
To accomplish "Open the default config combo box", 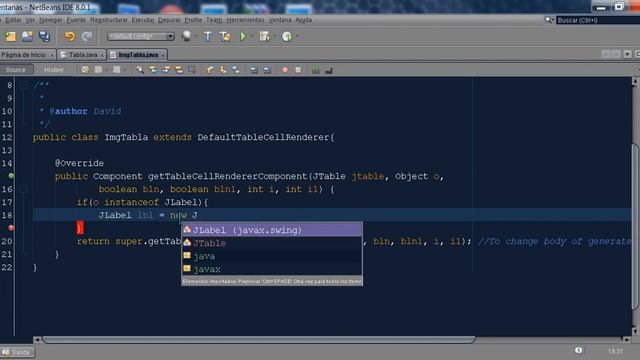I will click(141, 36).
